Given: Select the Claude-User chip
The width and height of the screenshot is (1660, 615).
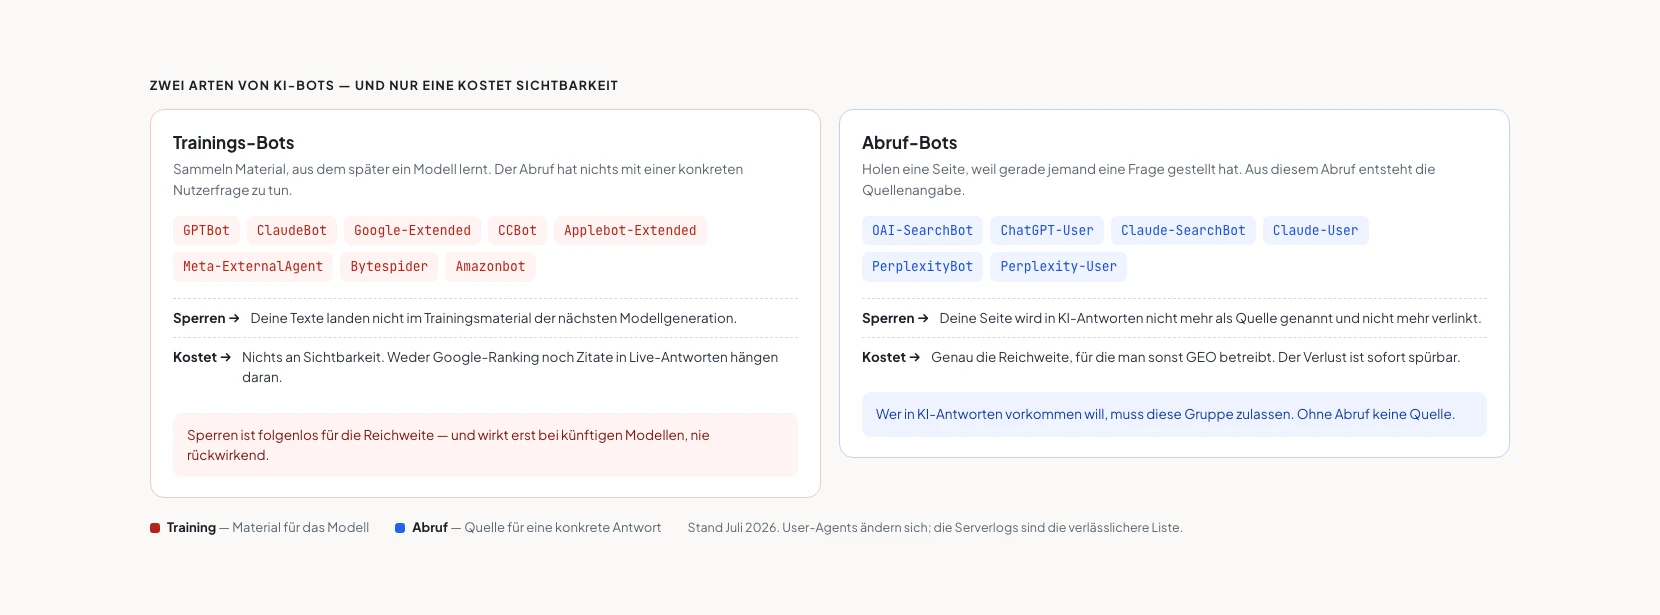Looking at the screenshot, I should coord(1315,230).
